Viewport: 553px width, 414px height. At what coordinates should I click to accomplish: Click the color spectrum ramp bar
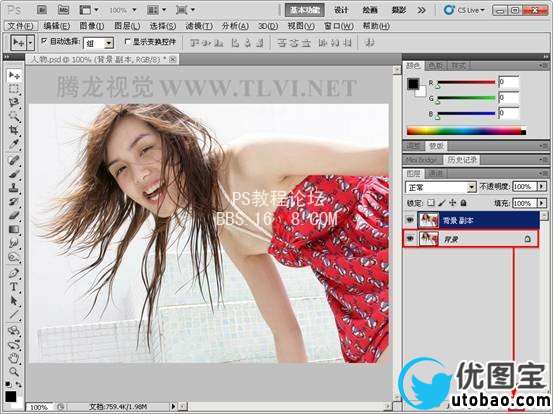coord(466,131)
